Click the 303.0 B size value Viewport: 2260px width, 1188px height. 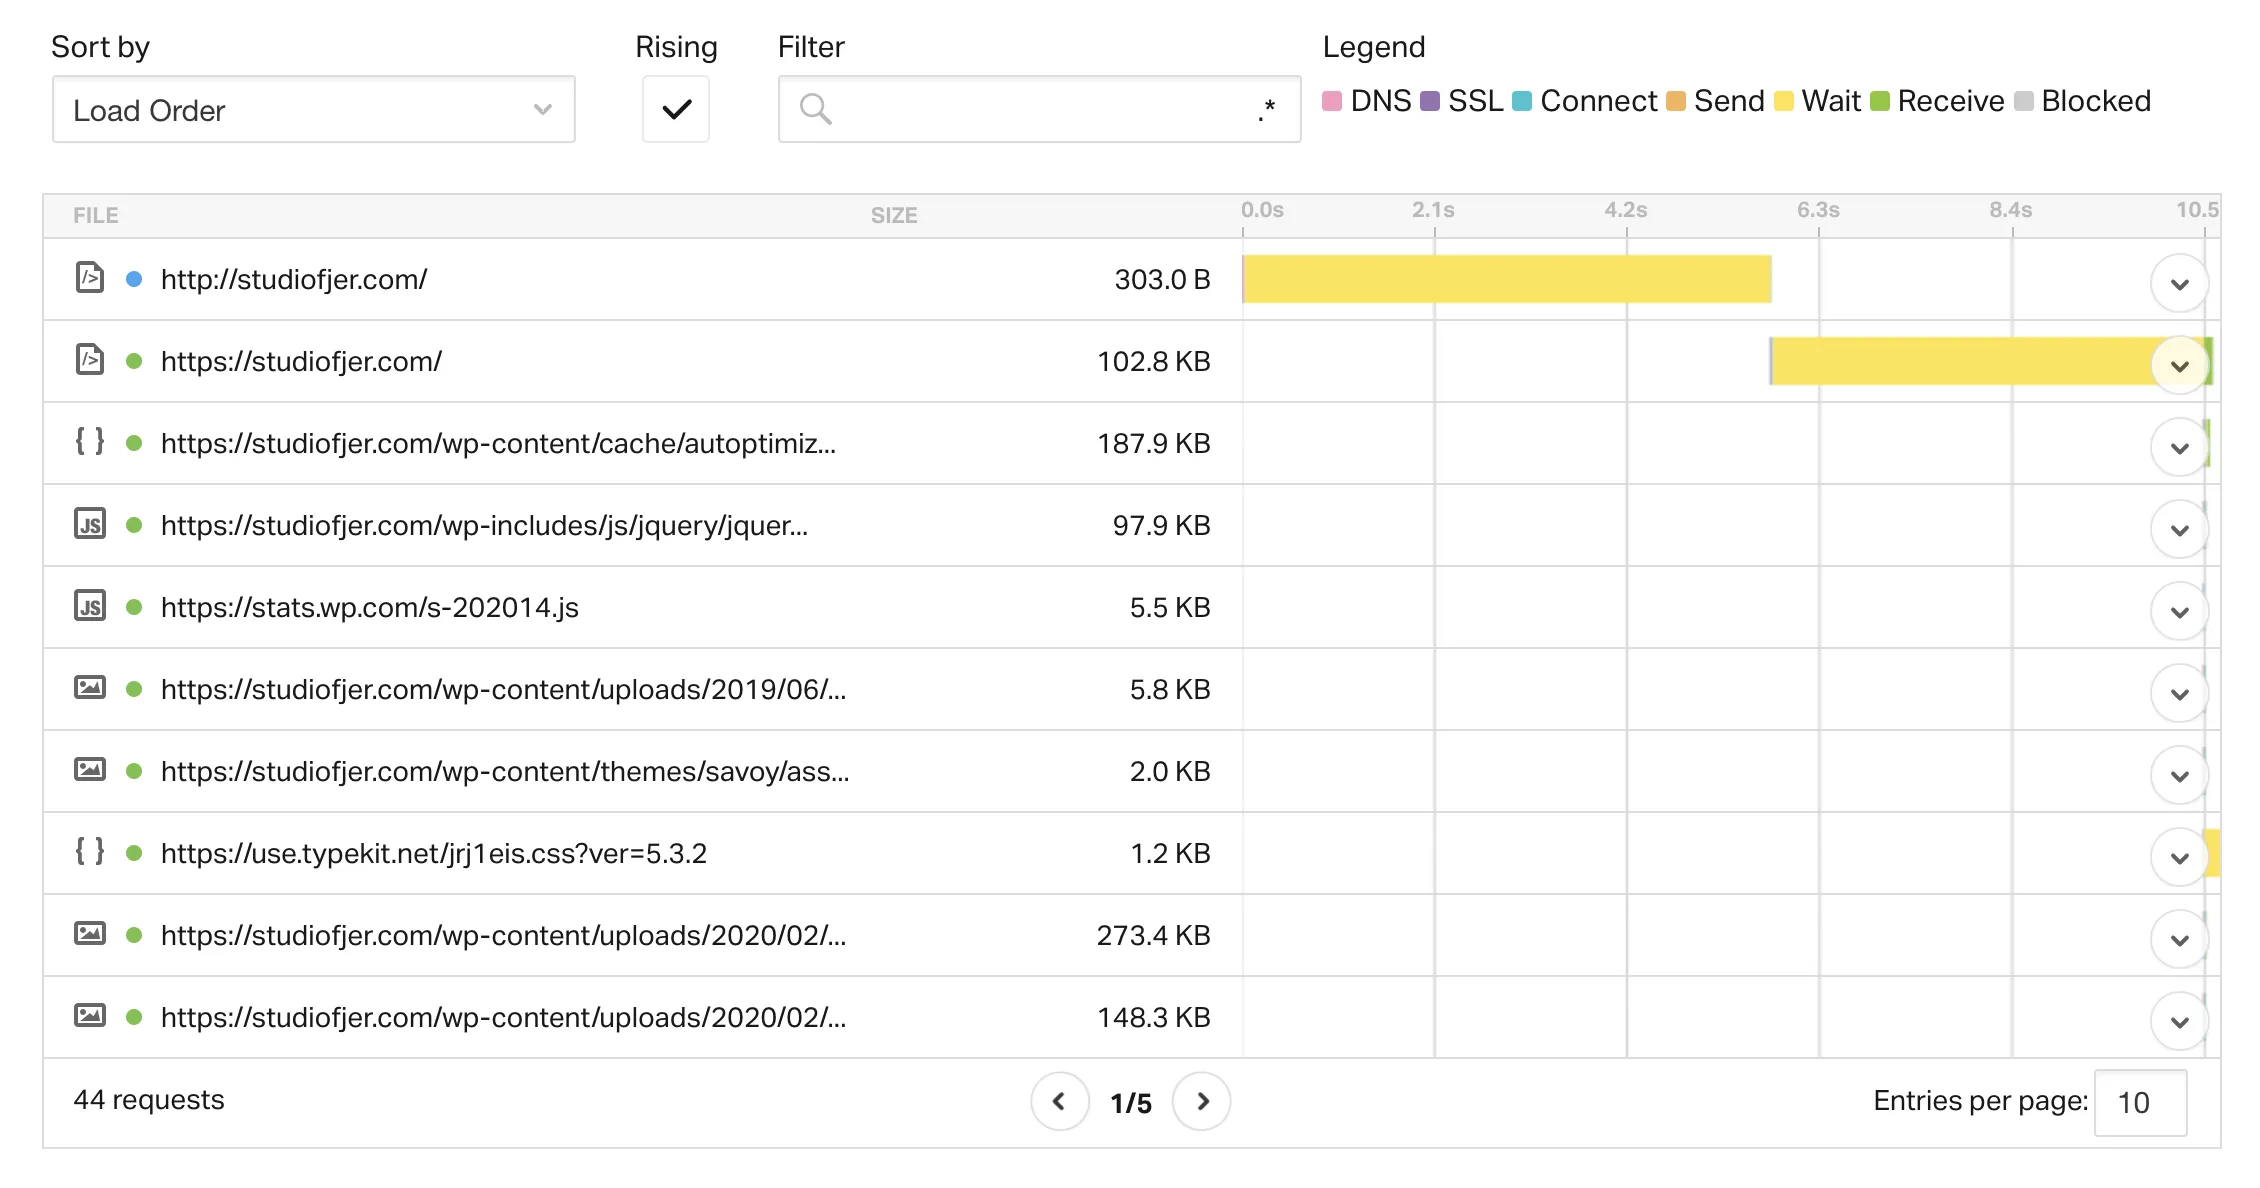pos(1162,279)
